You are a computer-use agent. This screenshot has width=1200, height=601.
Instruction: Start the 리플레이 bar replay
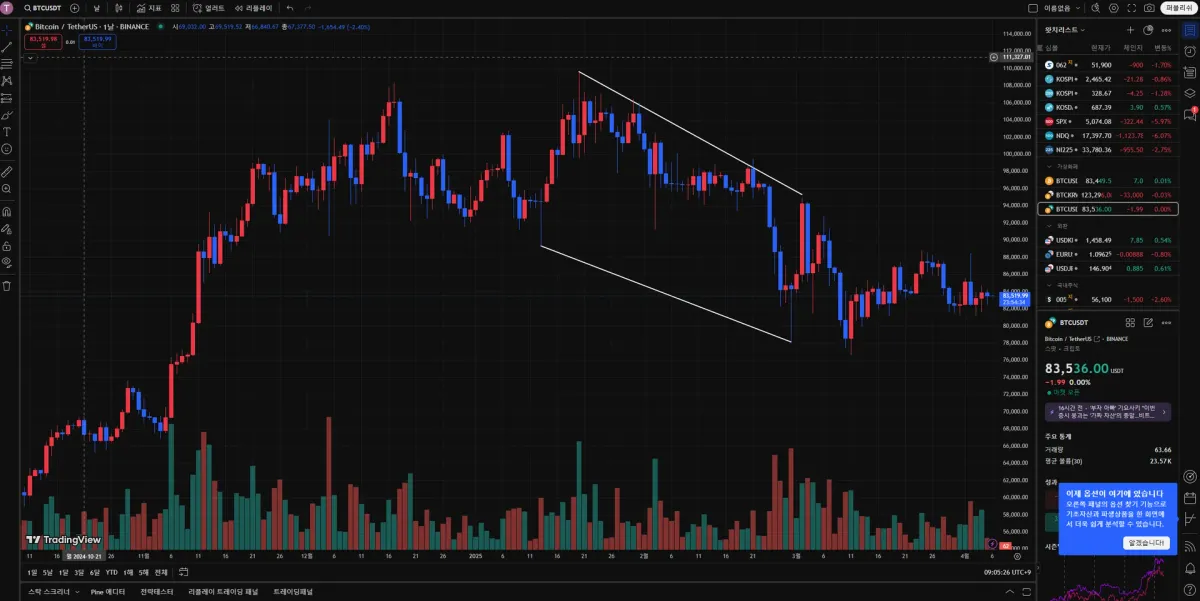[251, 8]
